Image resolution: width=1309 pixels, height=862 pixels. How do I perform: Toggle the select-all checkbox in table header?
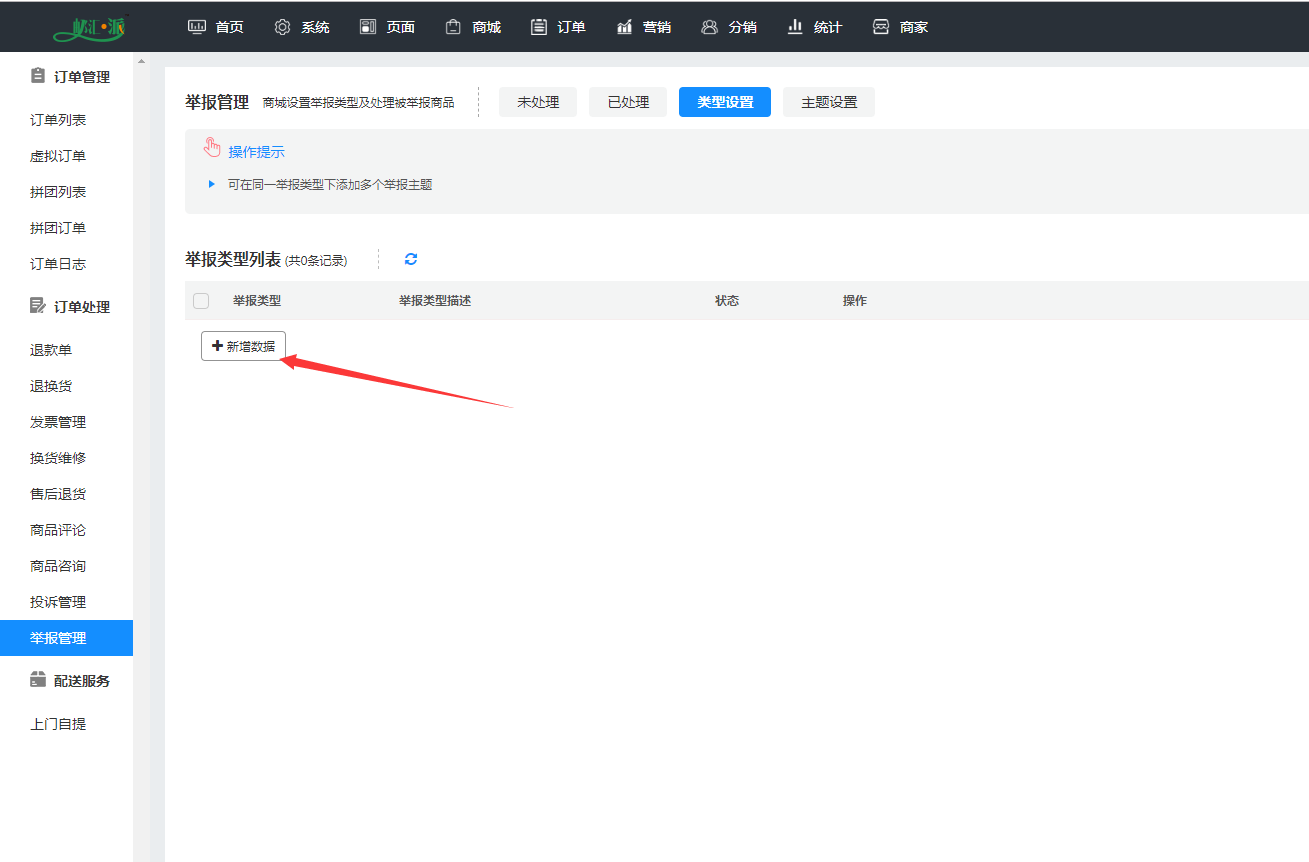coord(201,301)
